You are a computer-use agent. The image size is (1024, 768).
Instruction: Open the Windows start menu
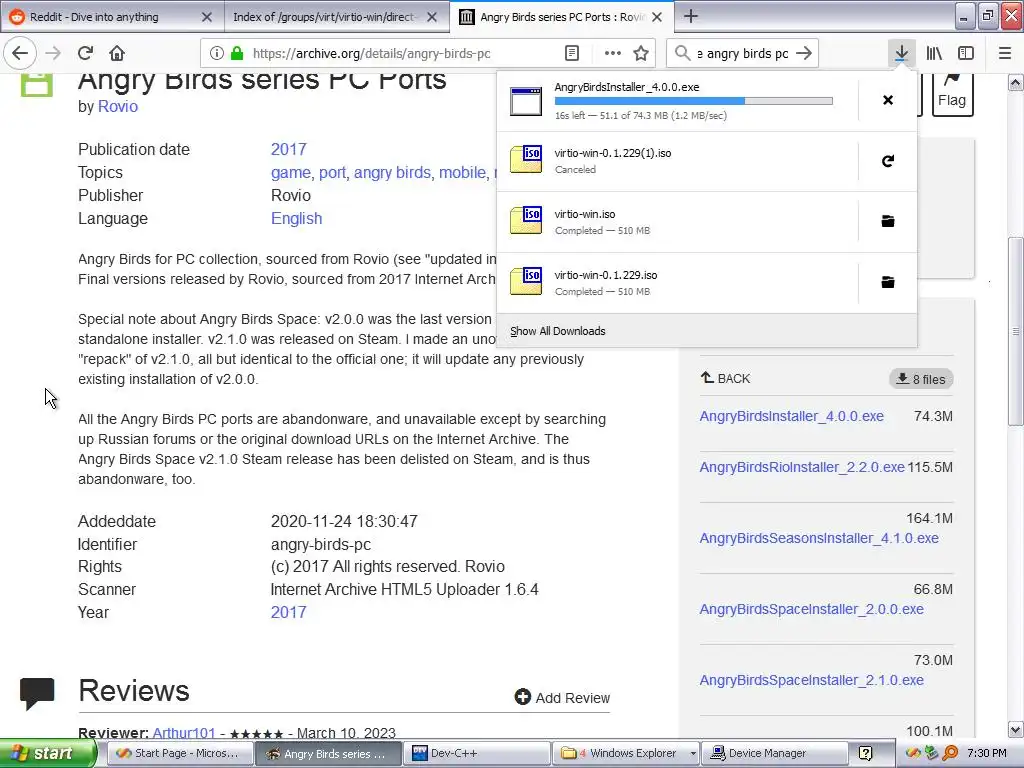pyautogui.click(x=48, y=753)
